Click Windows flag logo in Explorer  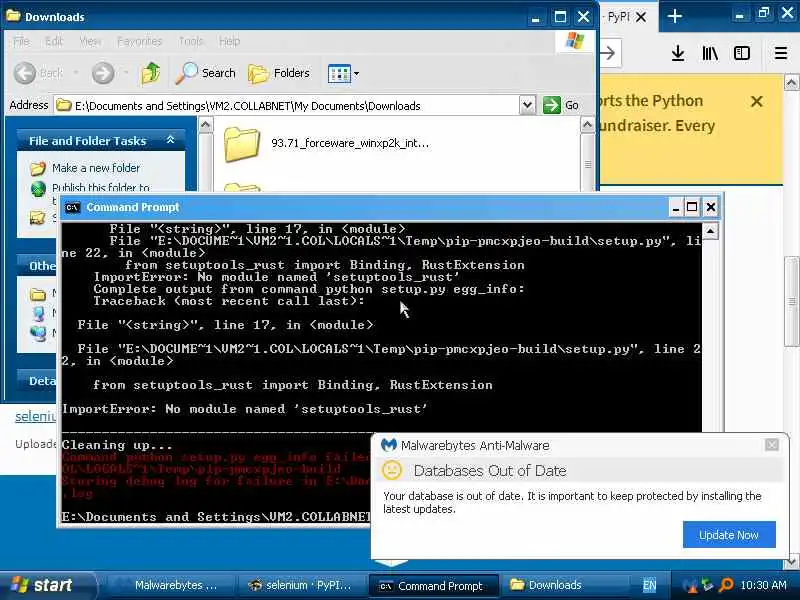click(575, 40)
